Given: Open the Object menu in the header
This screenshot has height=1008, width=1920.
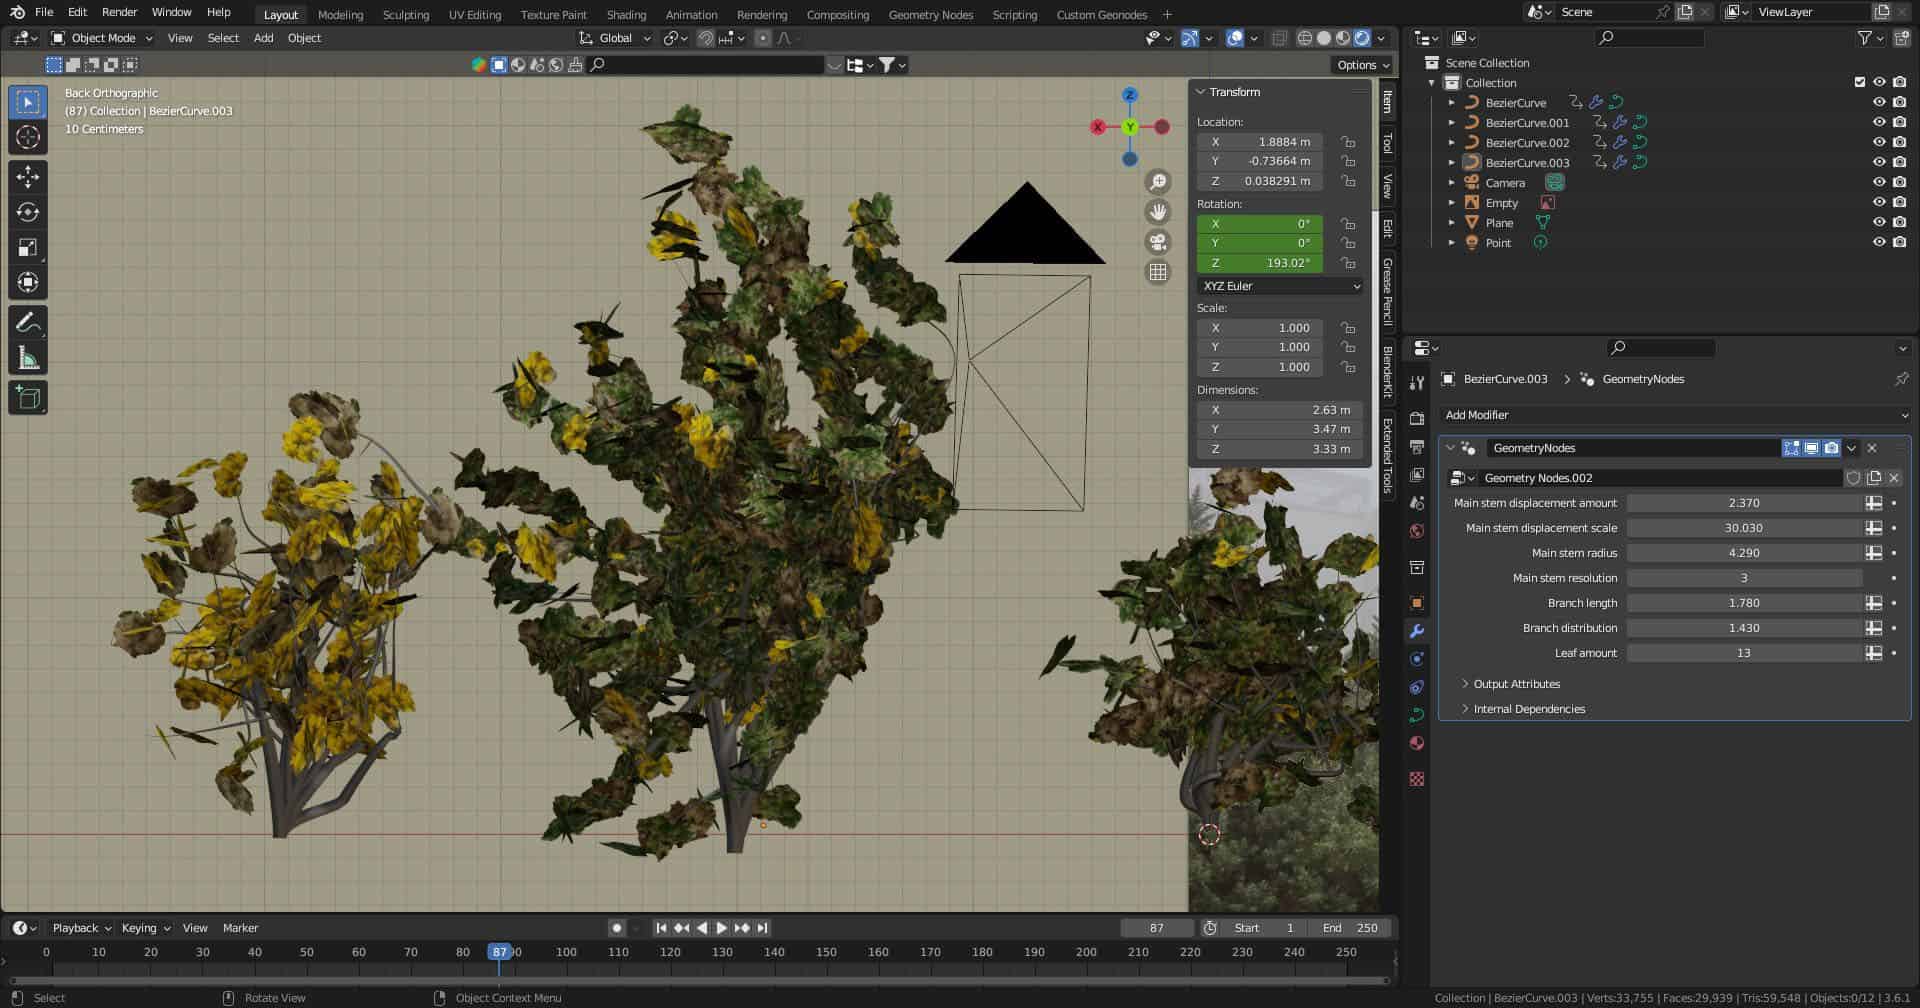Looking at the screenshot, I should click(x=304, y=37).
